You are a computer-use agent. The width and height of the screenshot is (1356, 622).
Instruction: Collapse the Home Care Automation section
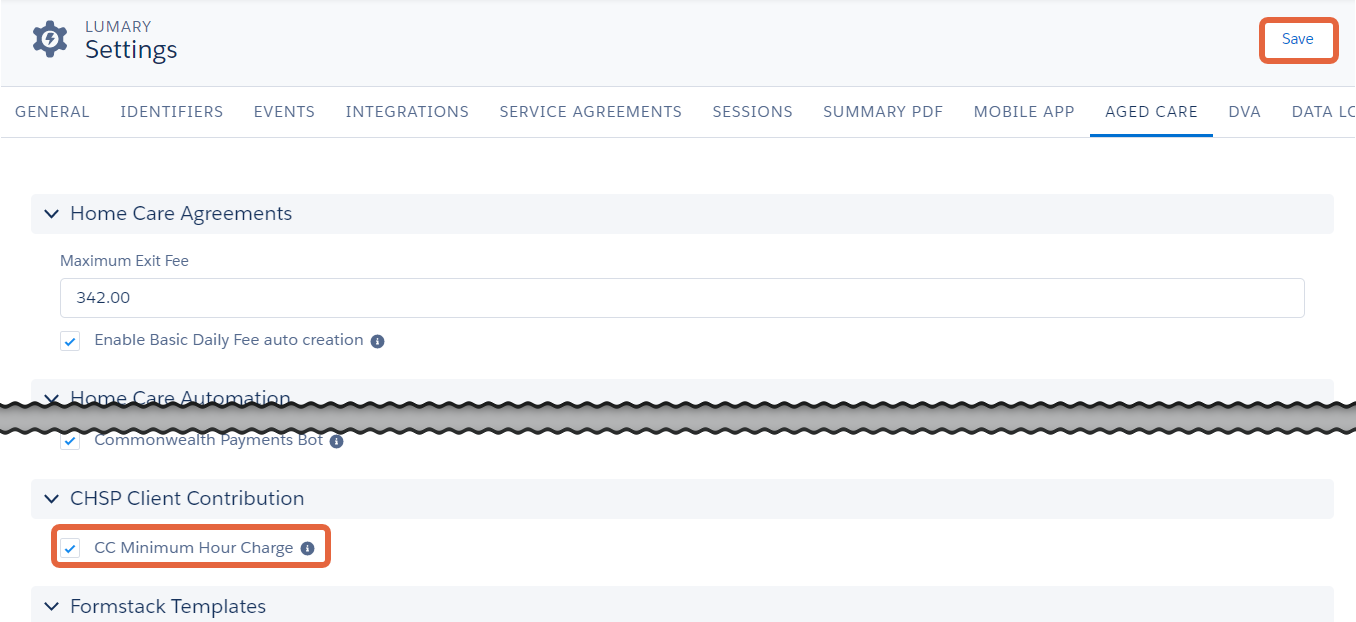[x=51, y=398]
